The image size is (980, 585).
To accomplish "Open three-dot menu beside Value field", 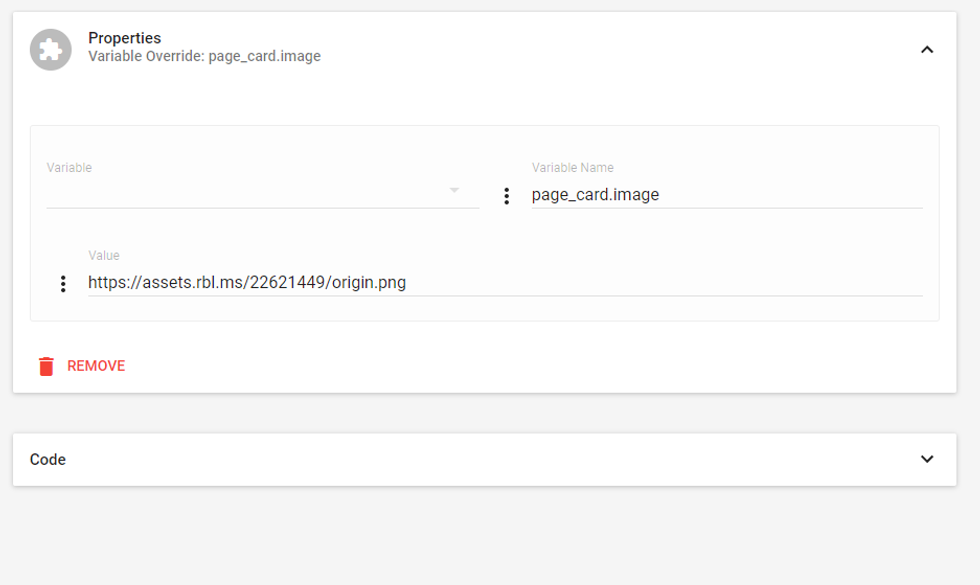I will point(63,284).
